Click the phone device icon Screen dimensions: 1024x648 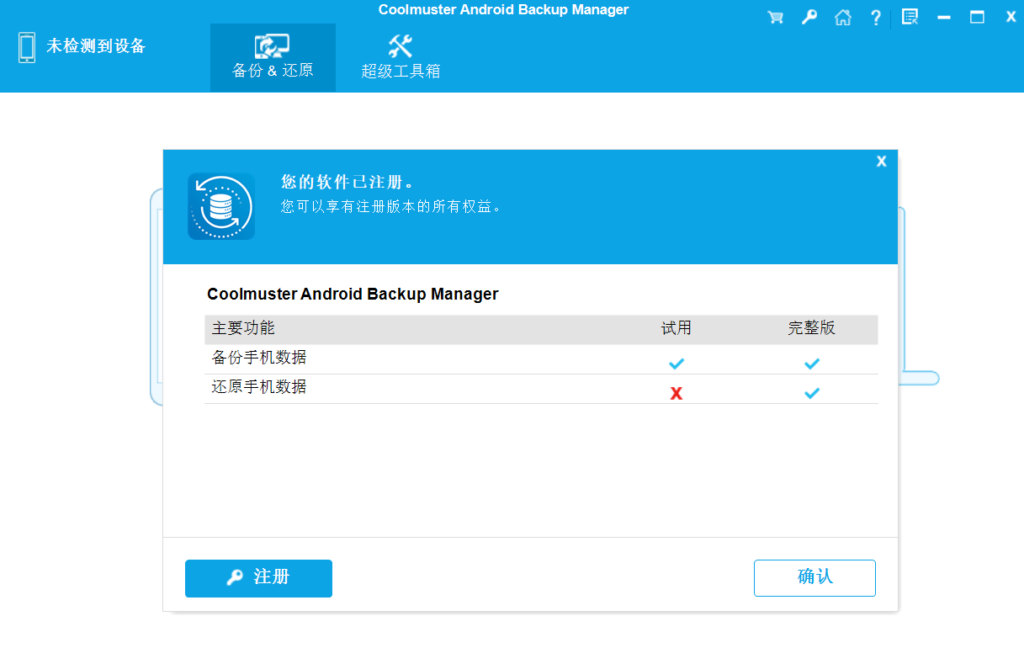(x=27, y=47)
